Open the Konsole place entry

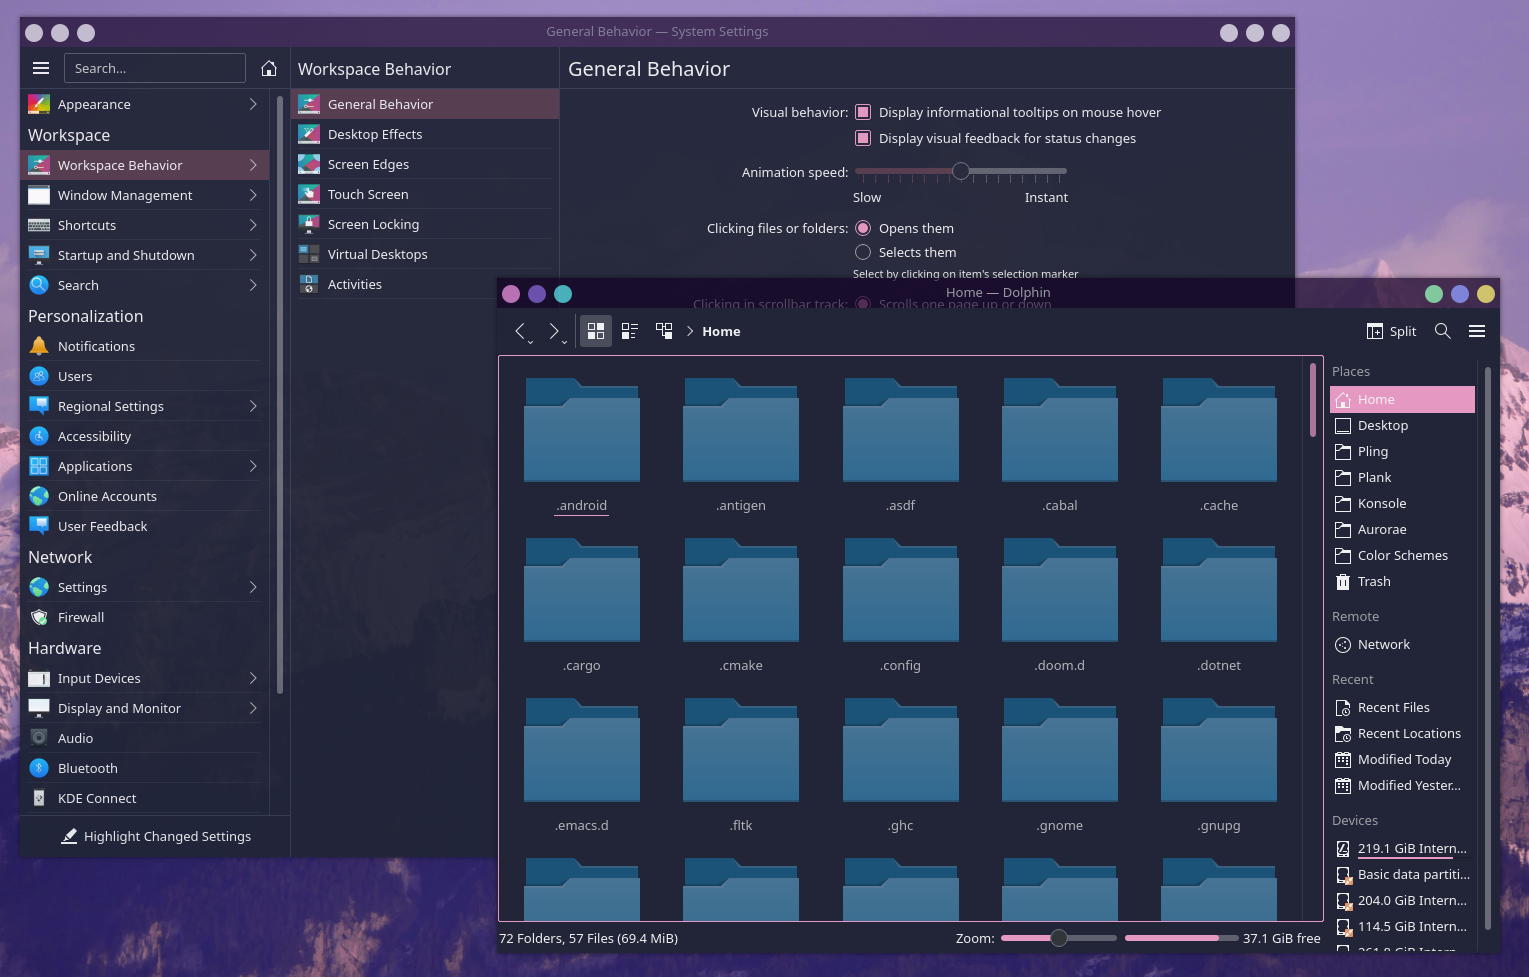click(1402, 503)
